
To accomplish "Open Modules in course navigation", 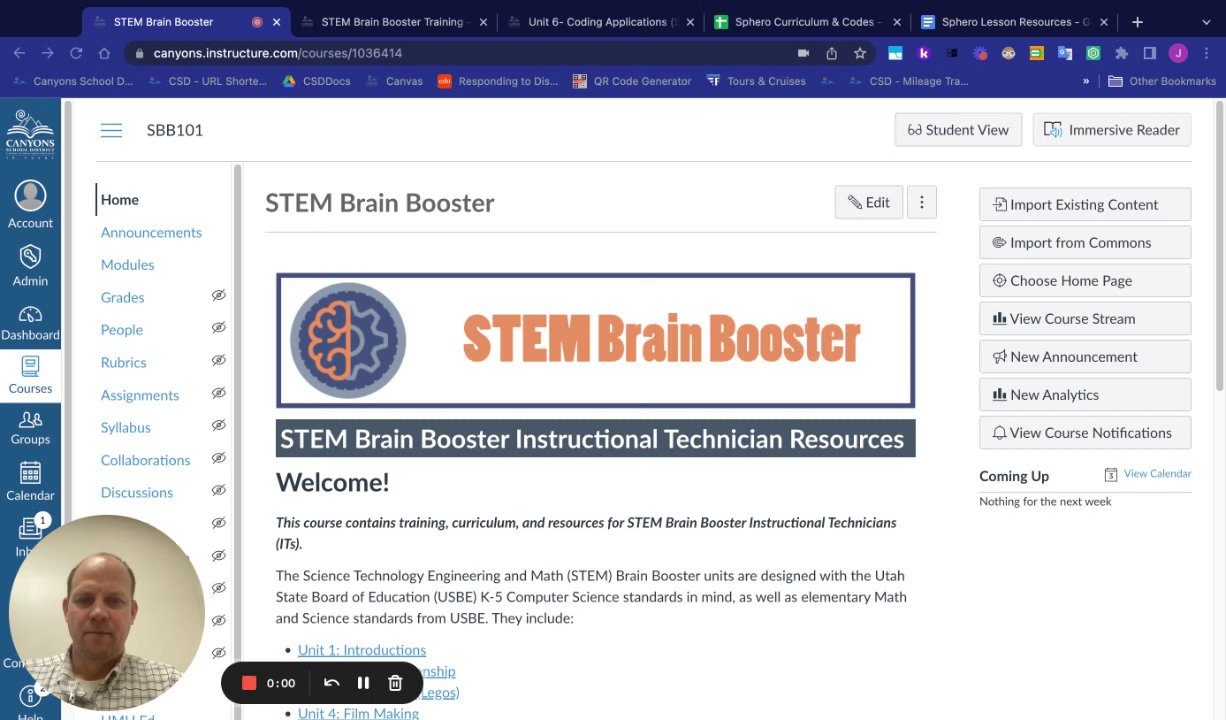I will coord(127,264).
